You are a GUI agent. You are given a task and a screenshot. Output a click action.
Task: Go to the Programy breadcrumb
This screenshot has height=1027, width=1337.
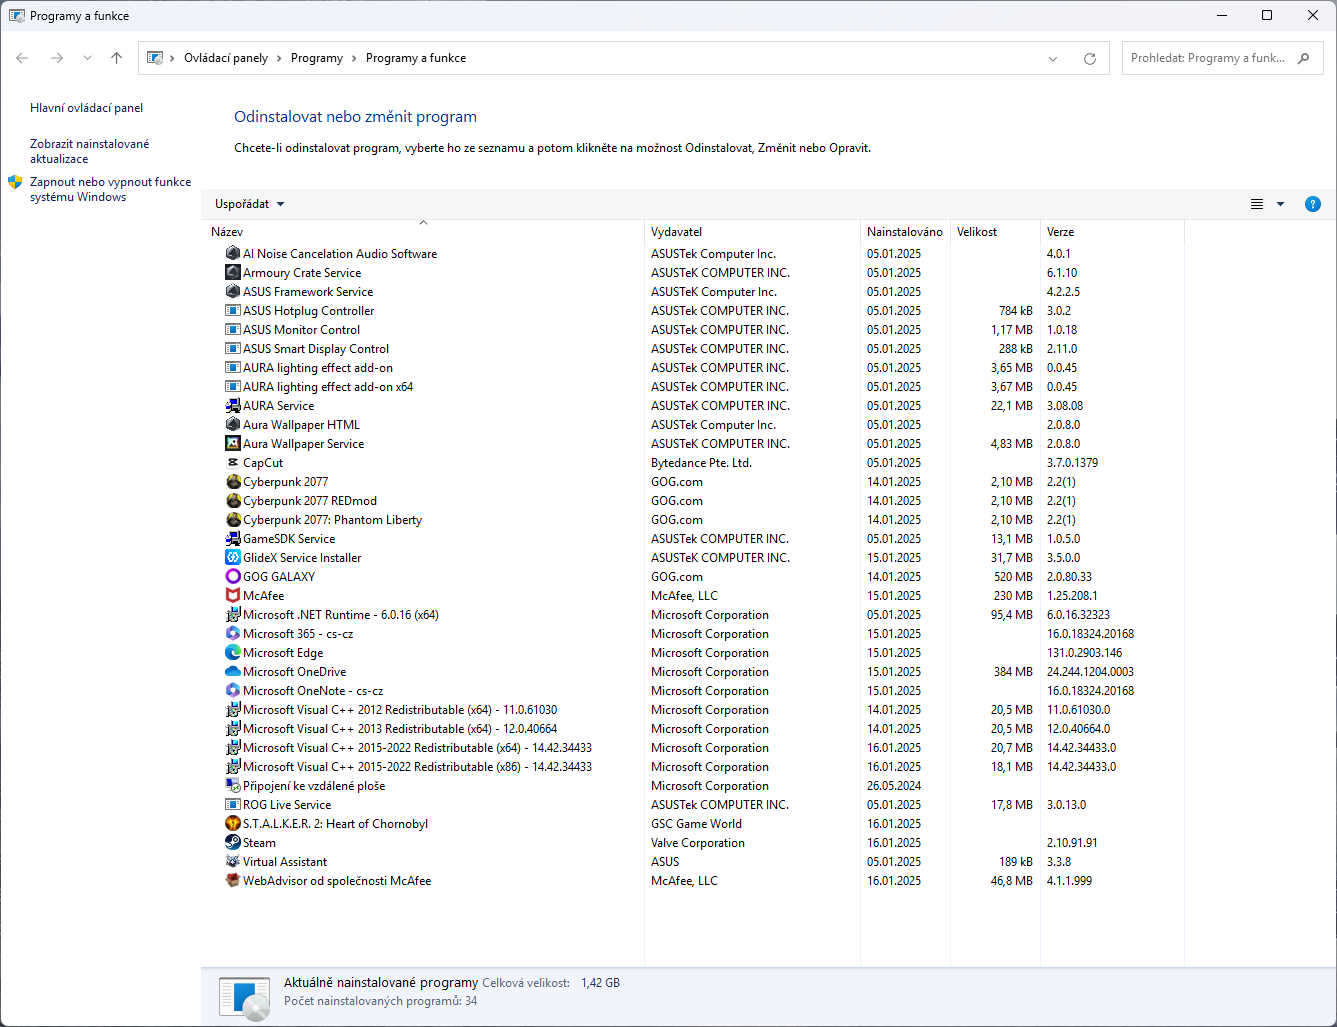click(317, 58)
